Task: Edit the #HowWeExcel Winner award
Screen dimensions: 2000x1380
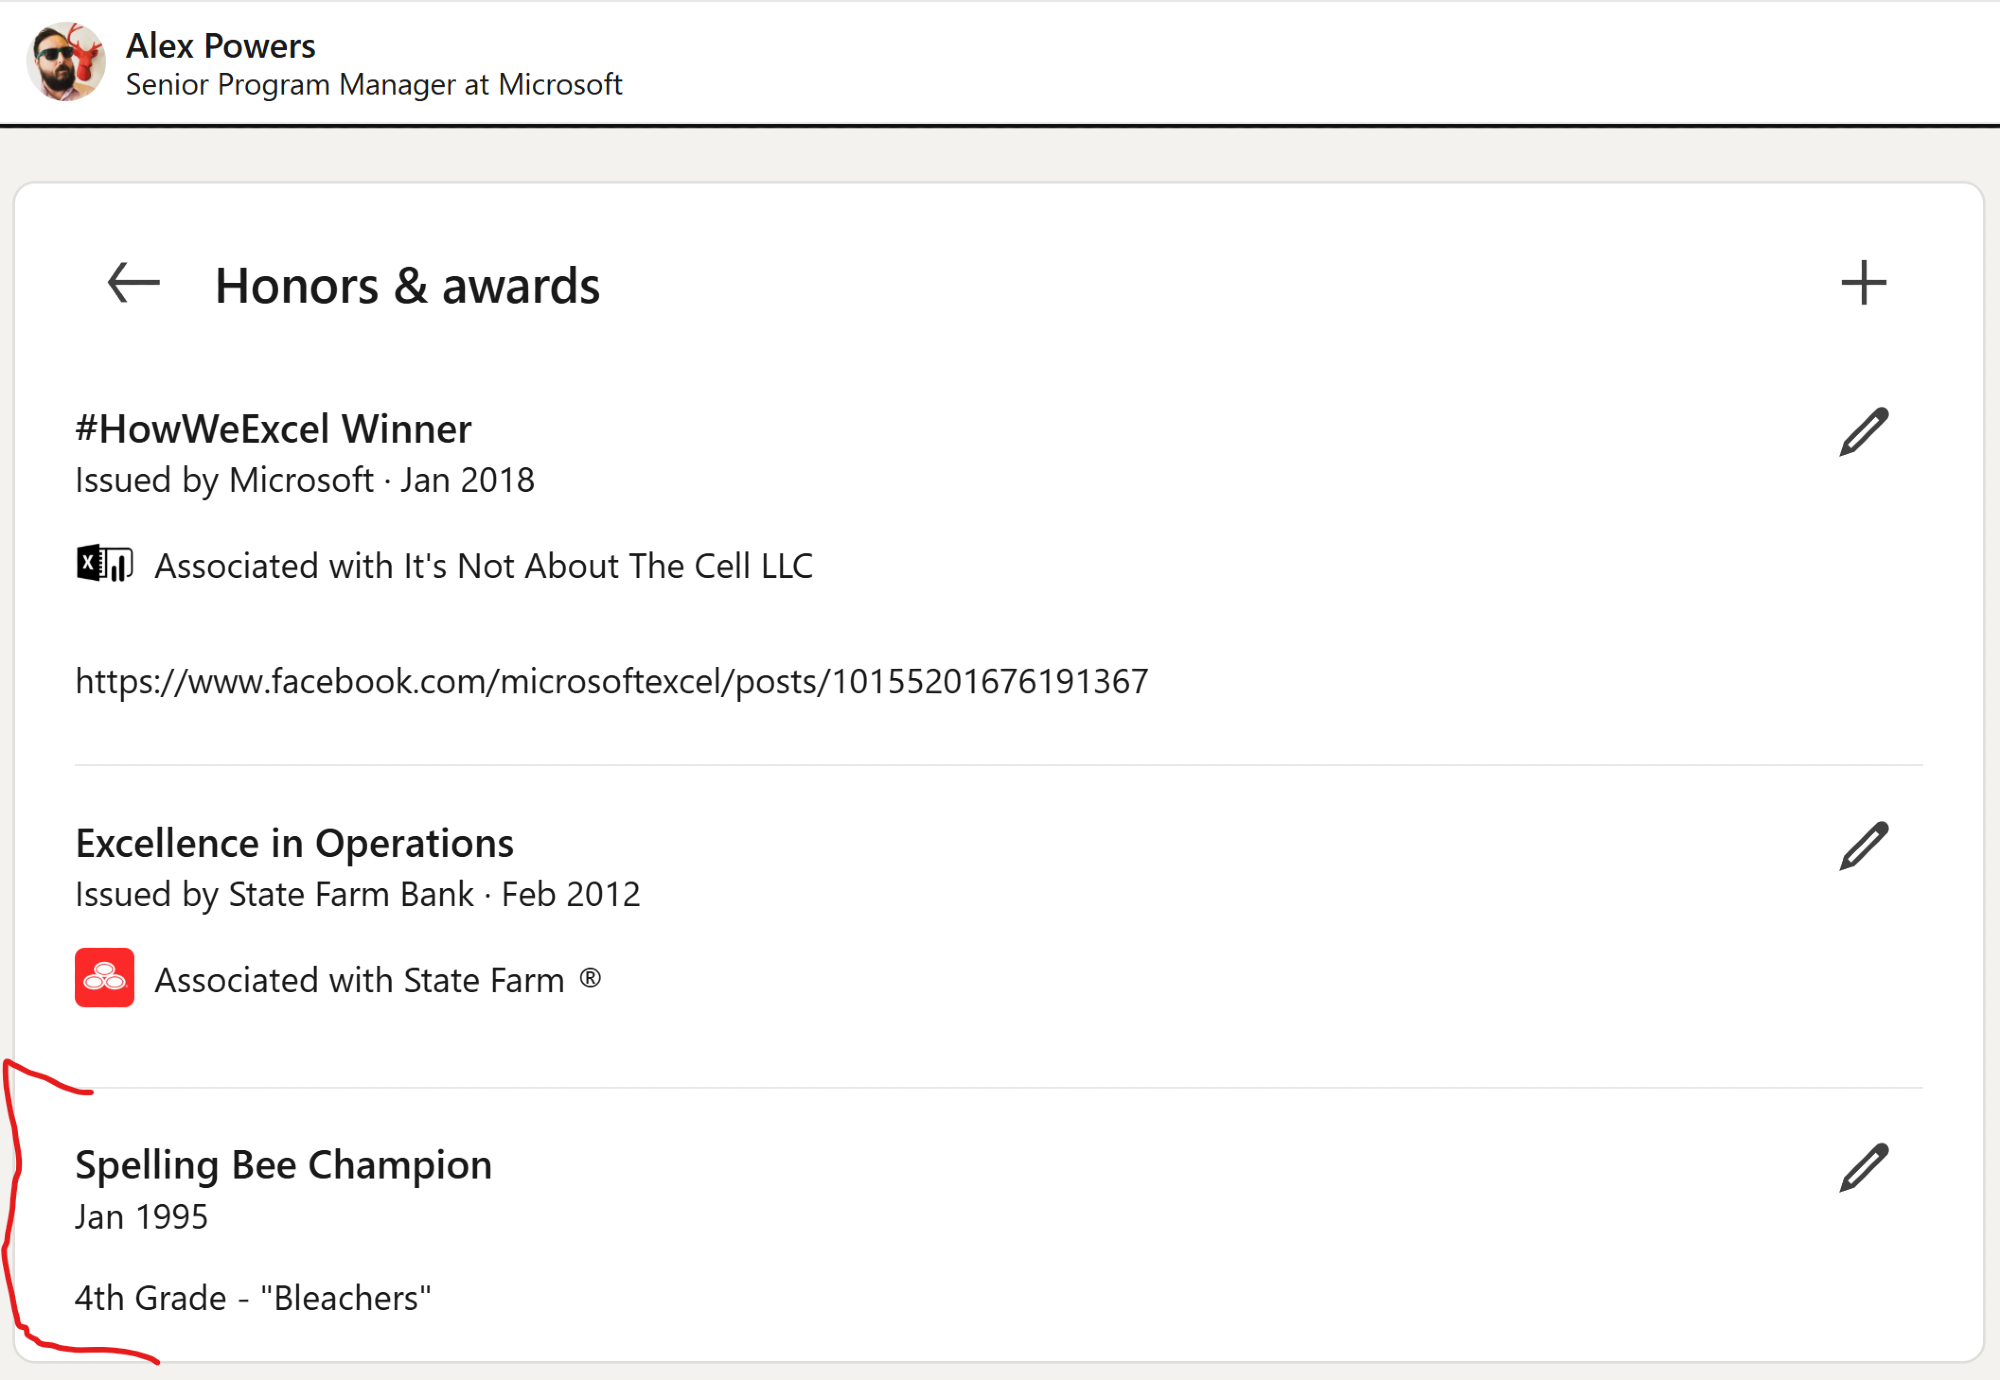Action: pos(1863,432)
